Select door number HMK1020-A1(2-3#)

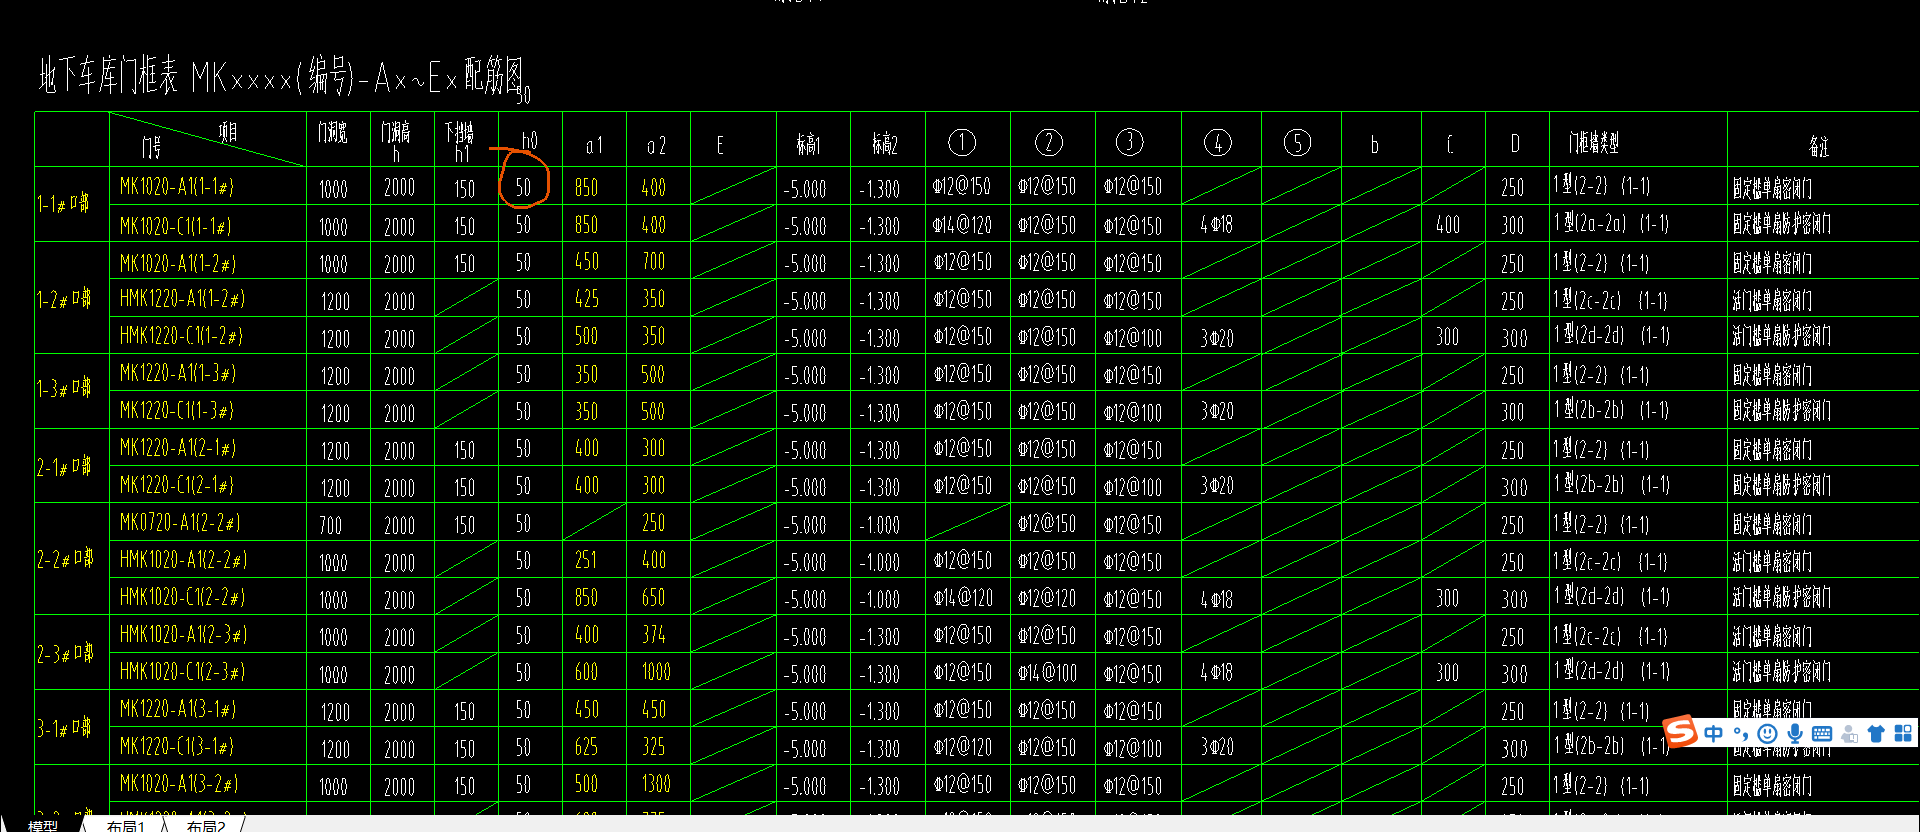(x=183, y=634)
